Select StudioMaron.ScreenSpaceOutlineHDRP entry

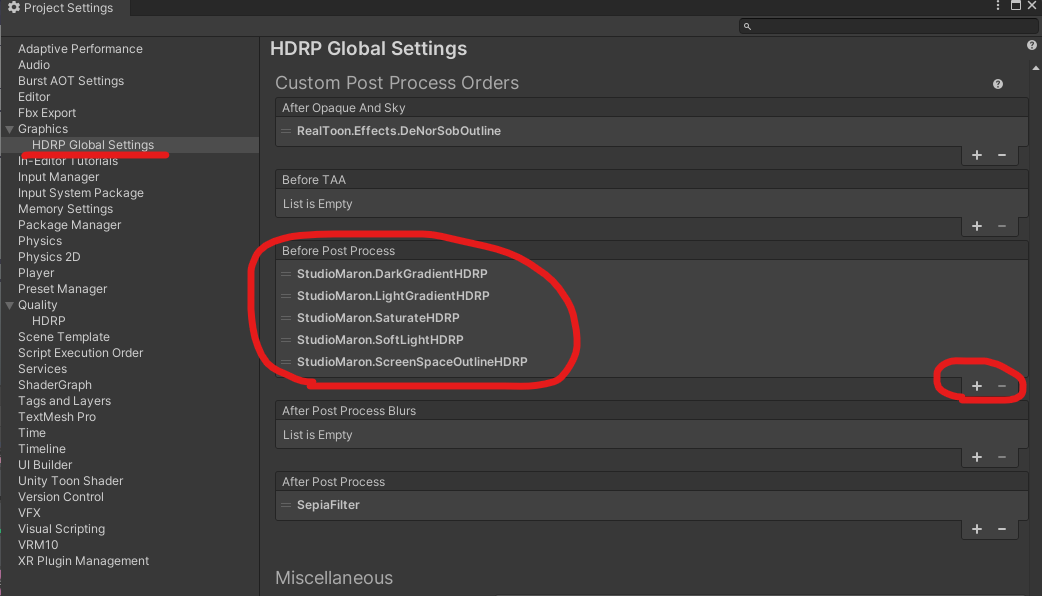click(411, 362)
